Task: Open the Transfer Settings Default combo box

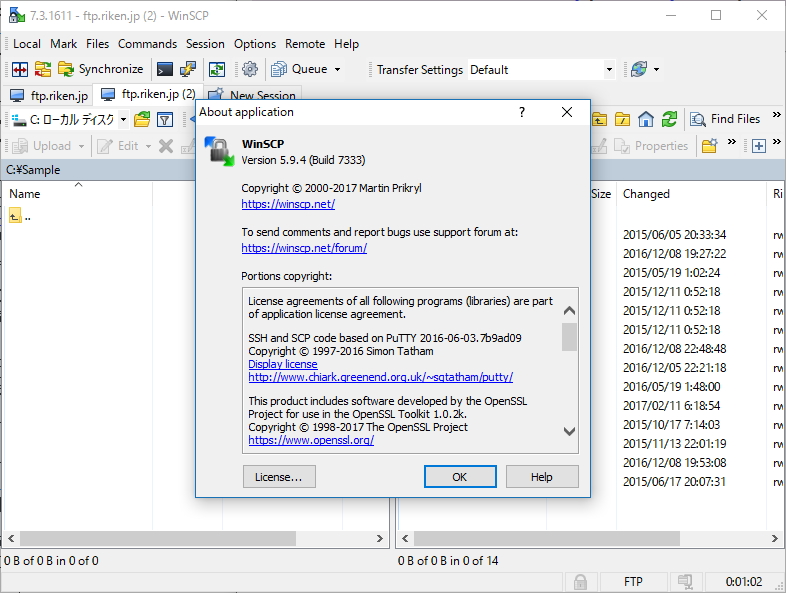Action: (541, 70)
